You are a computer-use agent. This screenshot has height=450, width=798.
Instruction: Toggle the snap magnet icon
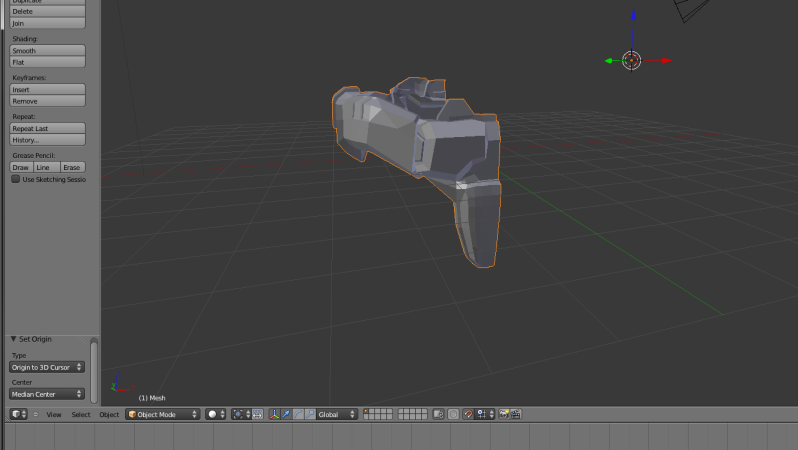click(468, 414)
